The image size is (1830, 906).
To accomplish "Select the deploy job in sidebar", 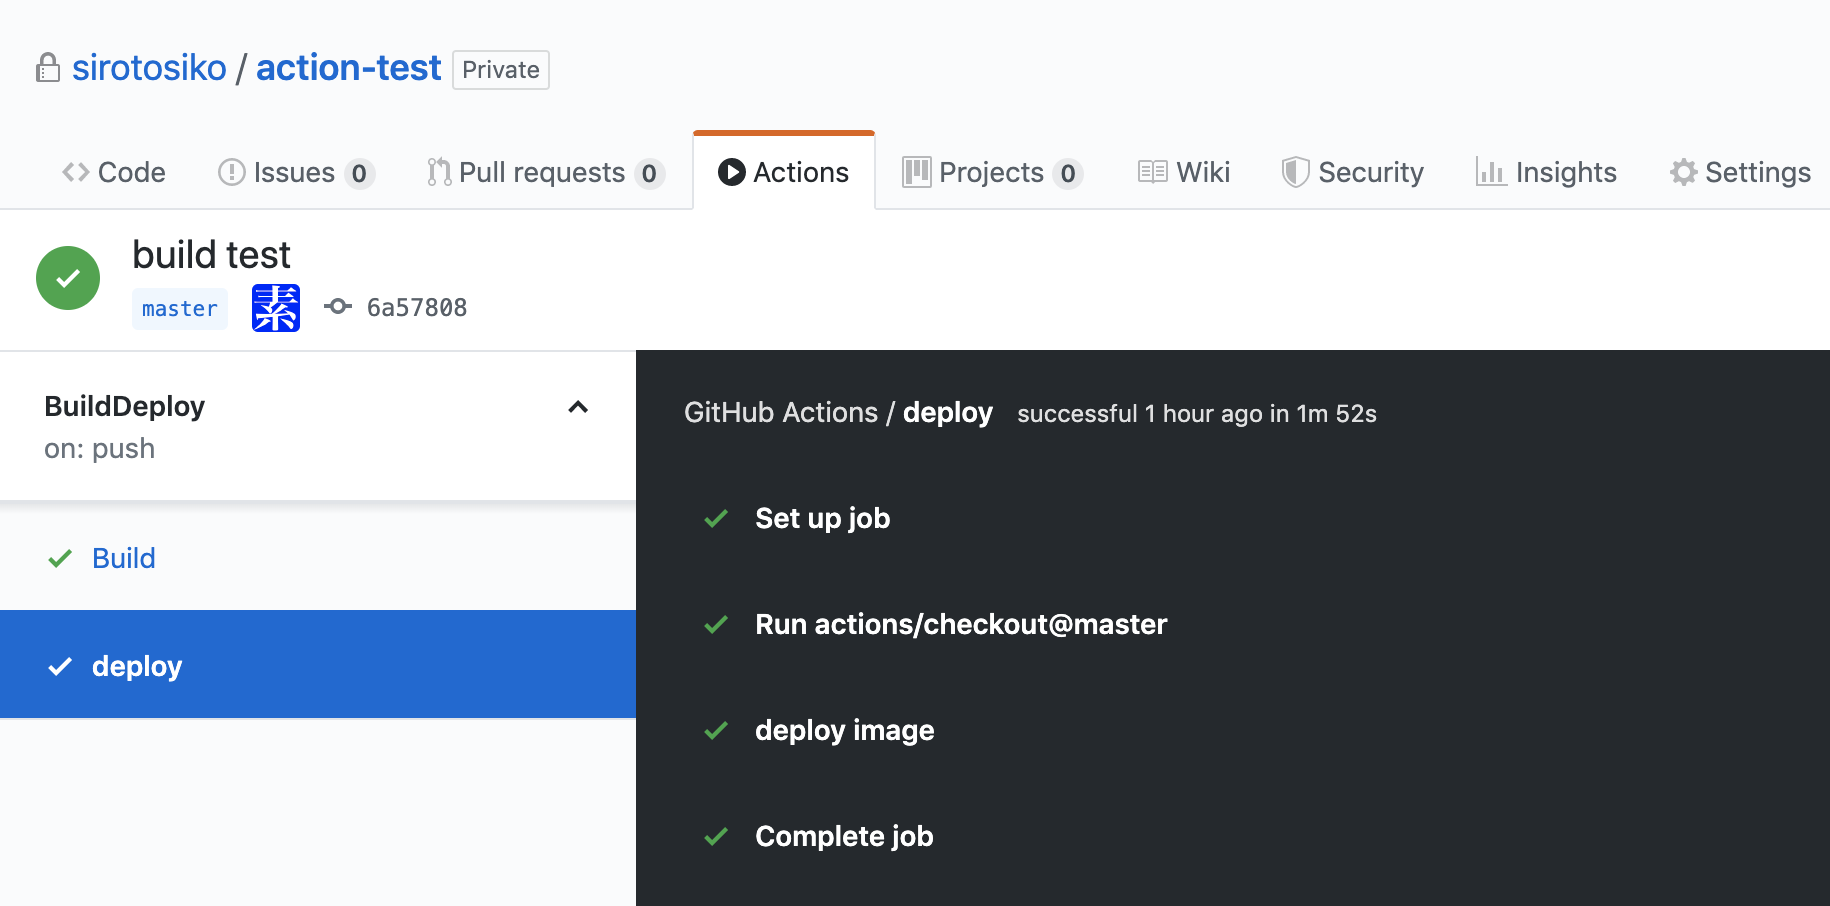I will (318, 664).
